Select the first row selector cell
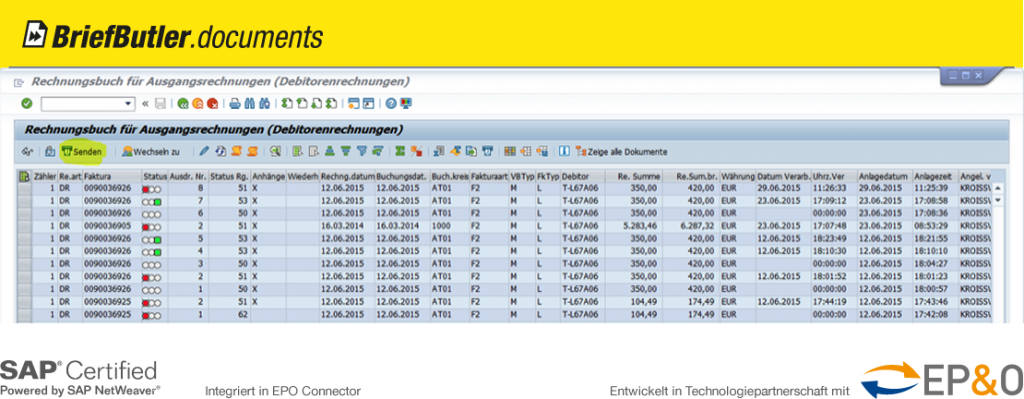1024x399 pixels. click(x=24, y=187)
